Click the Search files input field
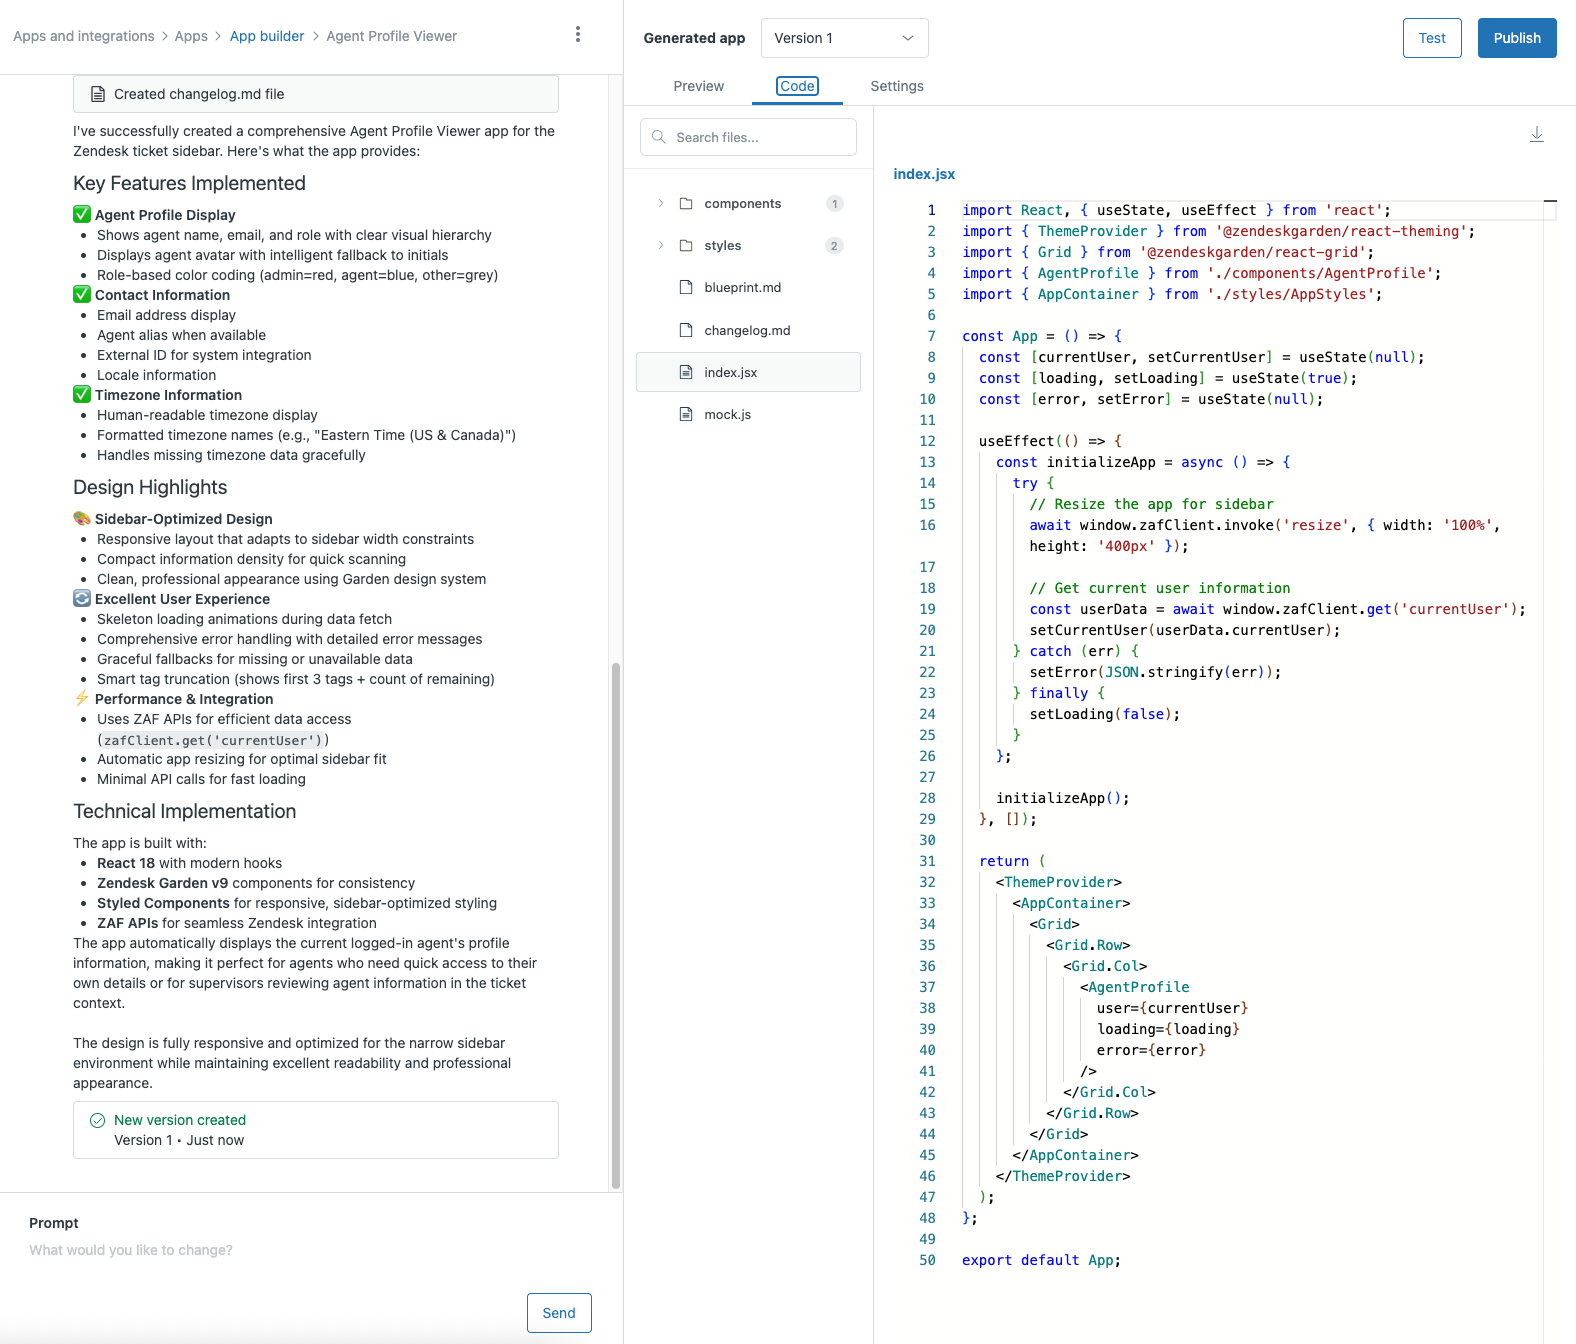 [x=760, y=137]
